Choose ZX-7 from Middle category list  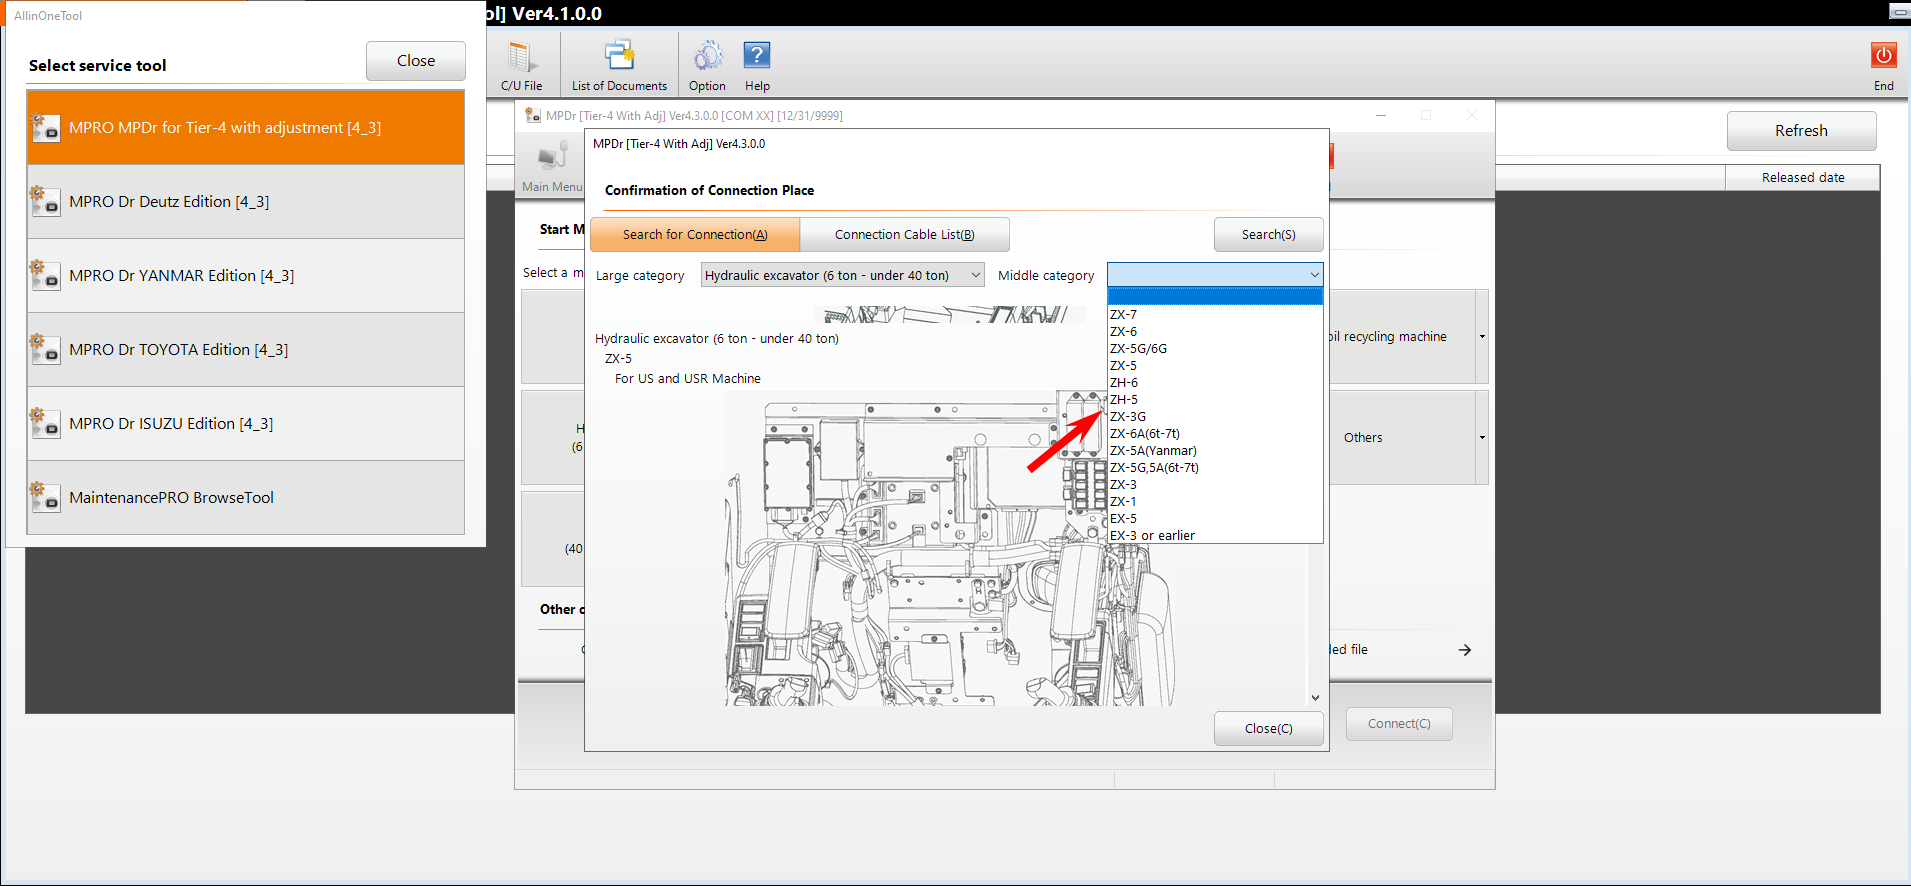(1215, 315)
